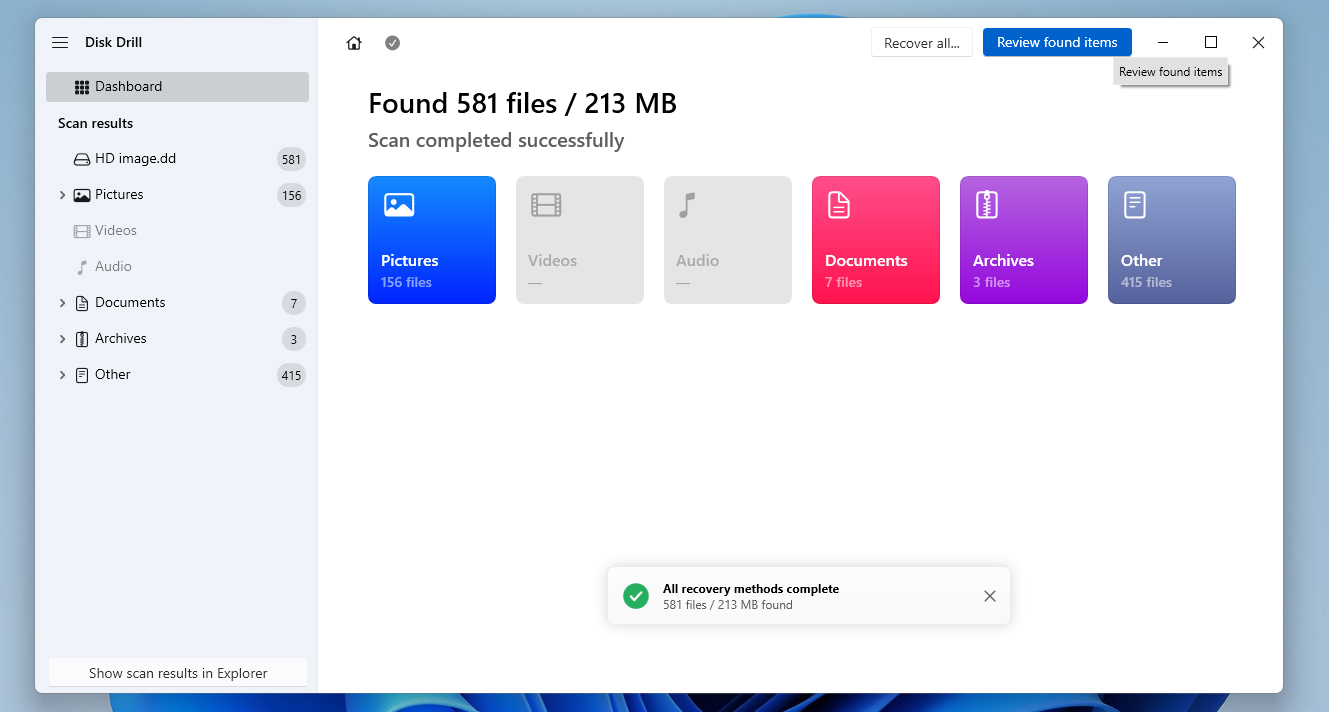Expand the Documents tree node
This screenshot has width=1329, height=712.
point(62,303)
